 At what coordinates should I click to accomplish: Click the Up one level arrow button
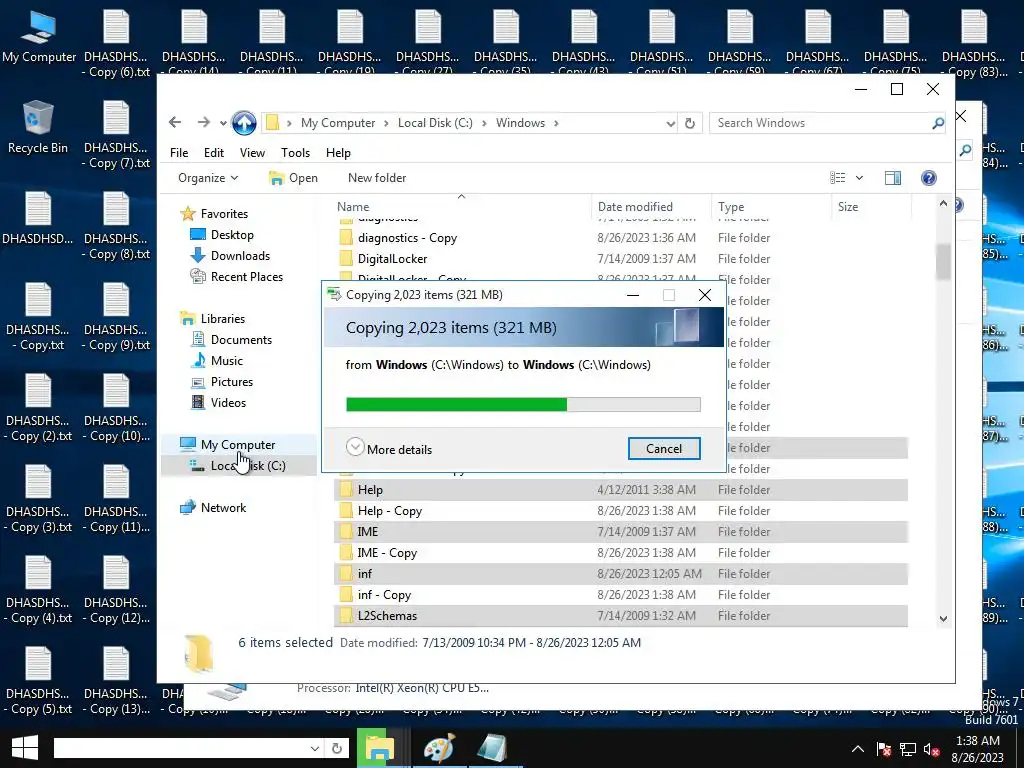tap(244, 123)
